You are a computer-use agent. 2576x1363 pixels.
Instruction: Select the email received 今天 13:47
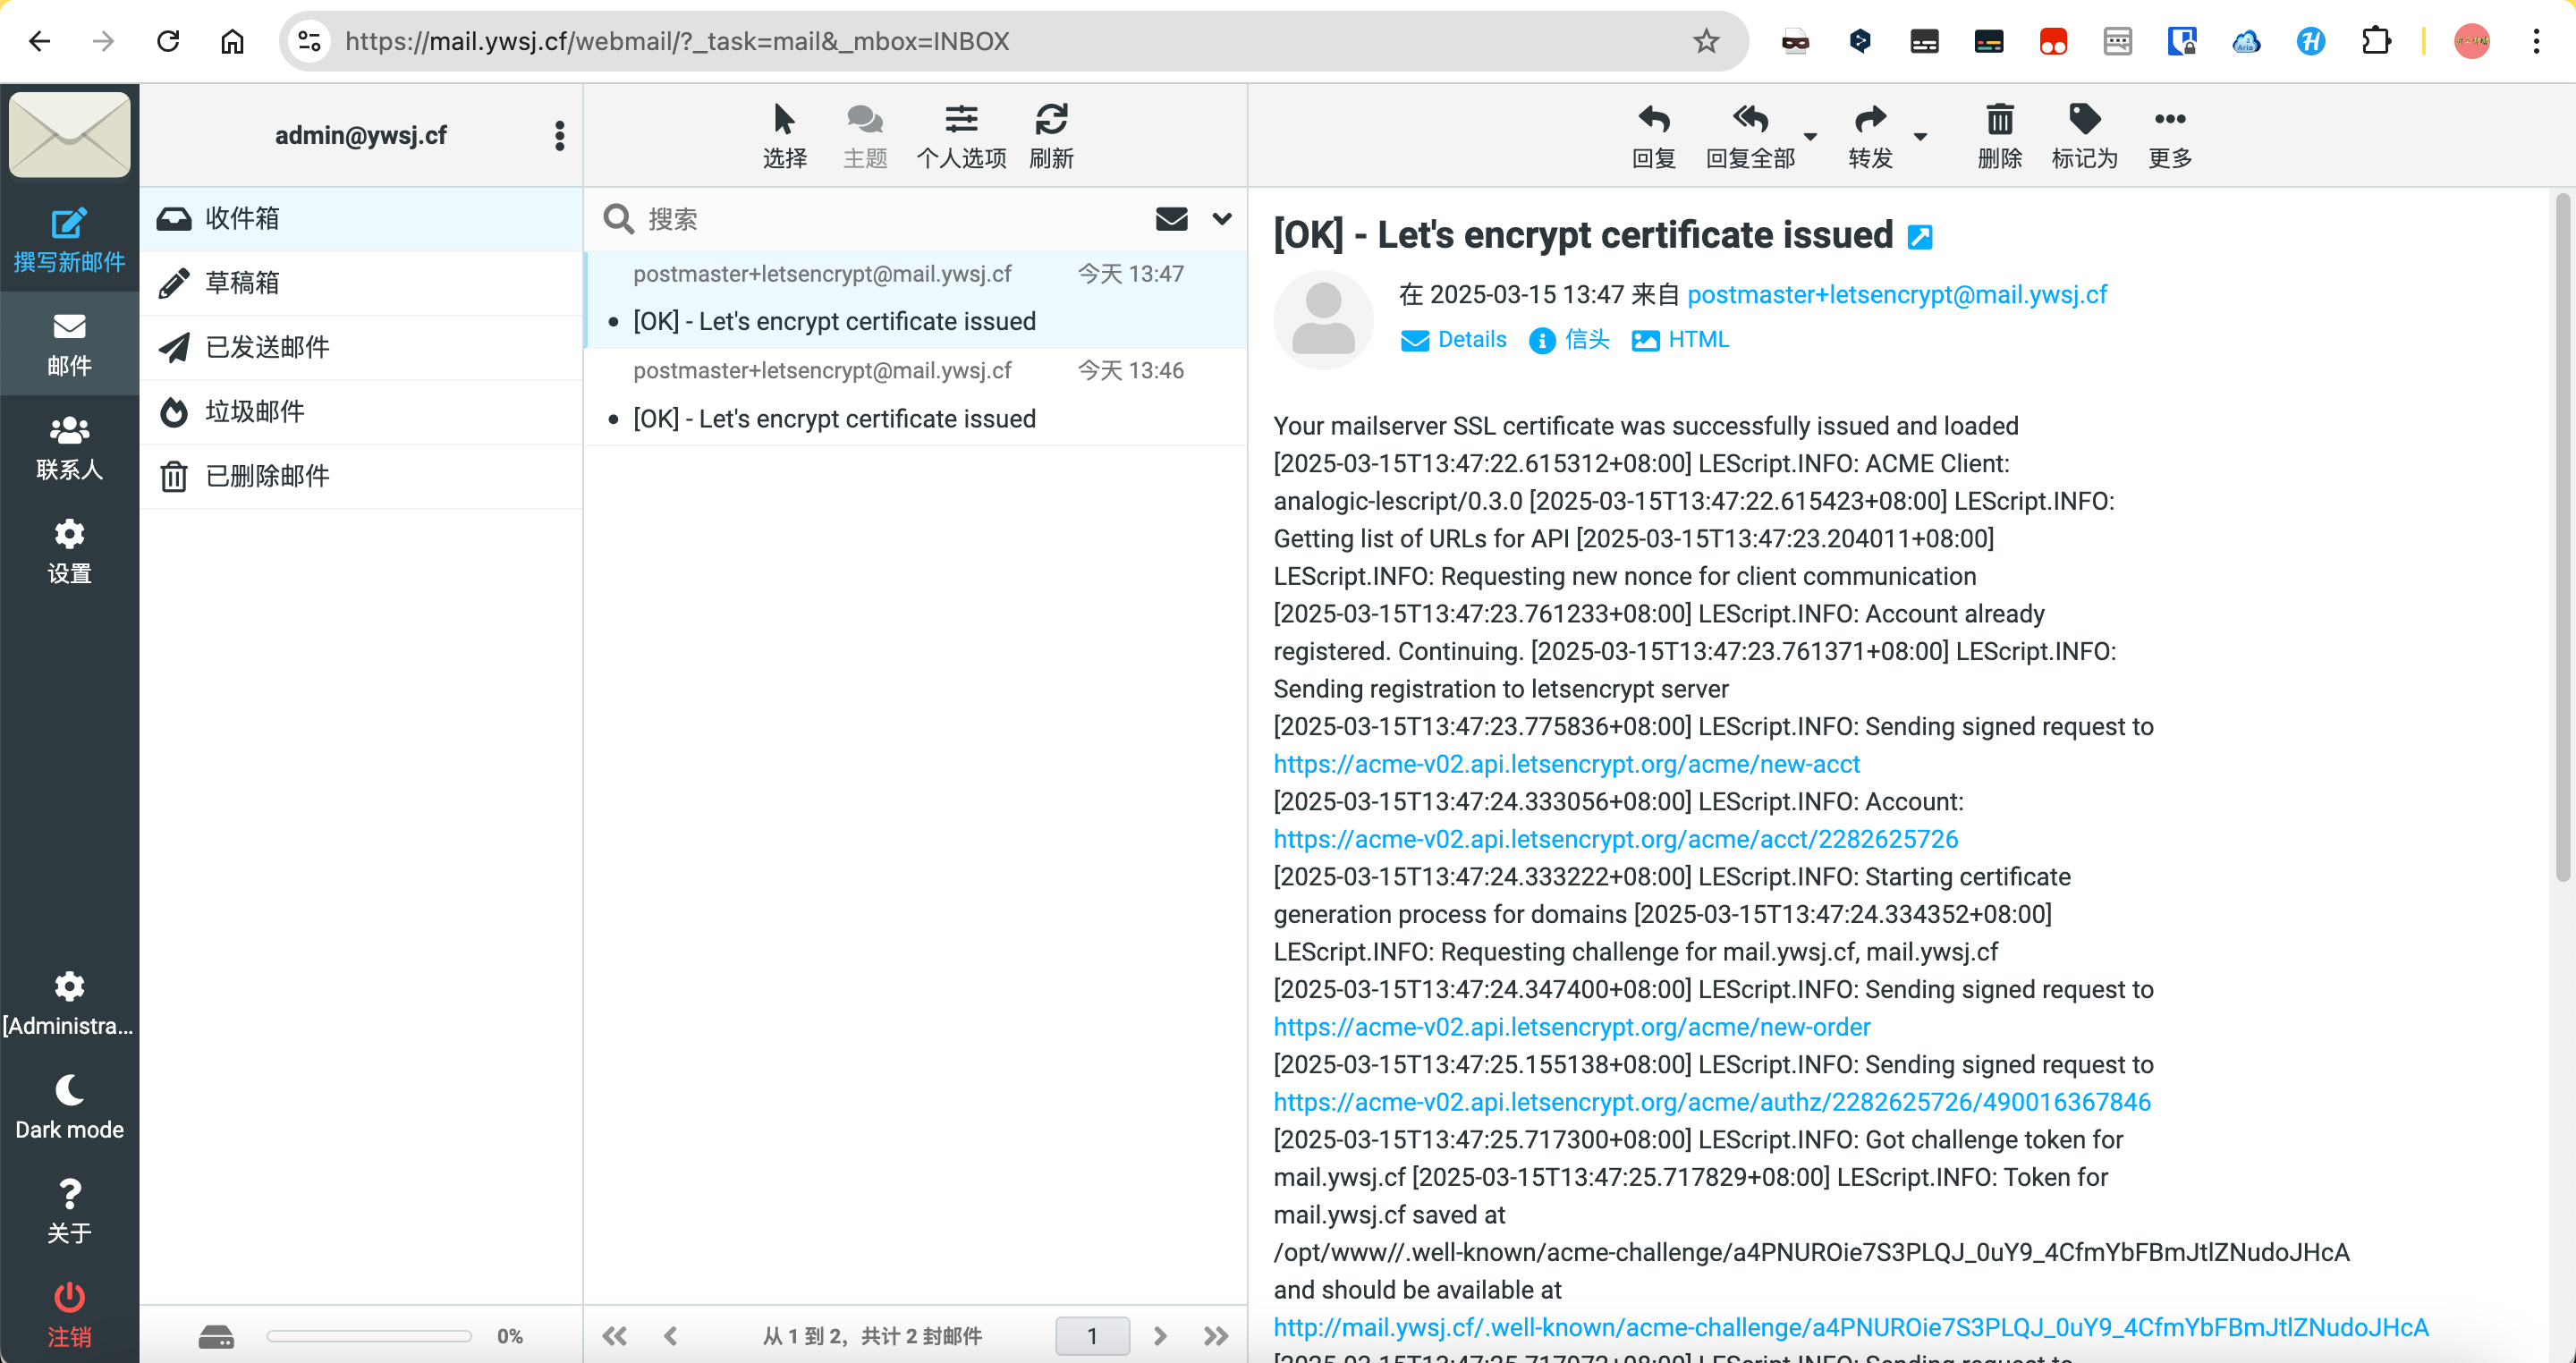915,299
